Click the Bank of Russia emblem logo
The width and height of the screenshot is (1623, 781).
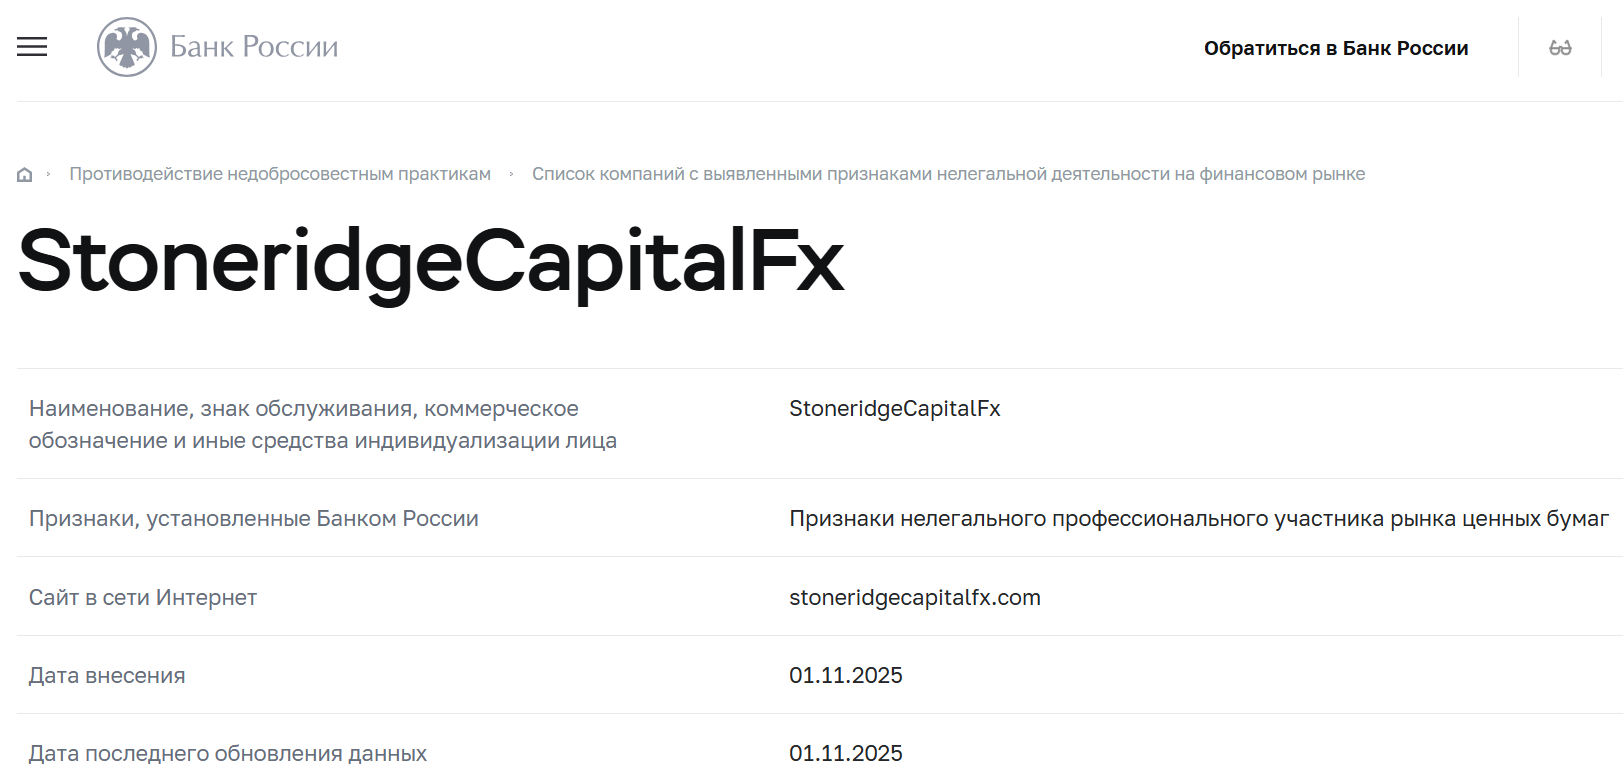pyautogui.click(x=125, y=46)
